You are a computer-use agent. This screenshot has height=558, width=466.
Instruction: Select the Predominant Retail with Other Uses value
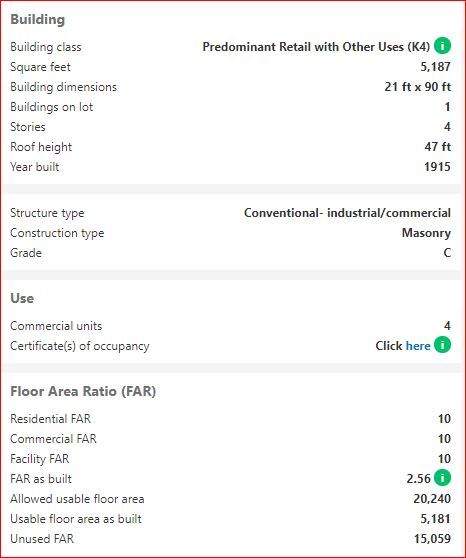[x=316, y=47]
